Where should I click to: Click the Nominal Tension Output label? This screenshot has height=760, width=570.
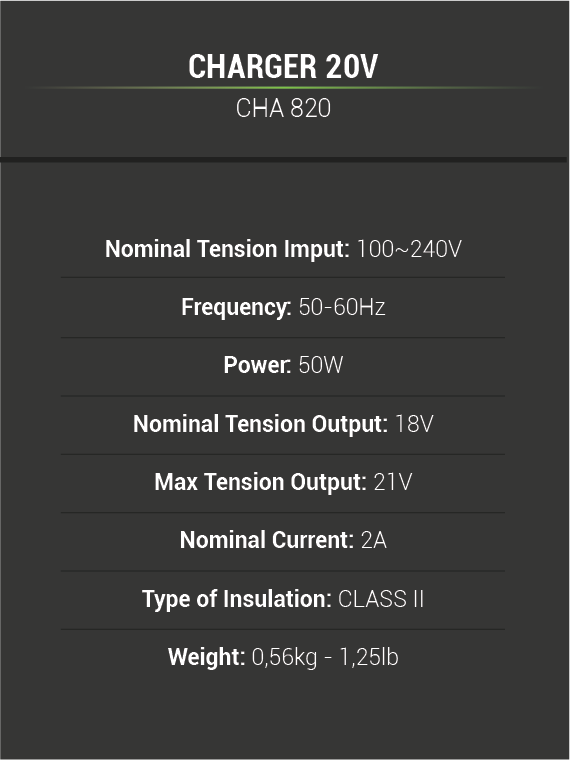pos(260,424)
